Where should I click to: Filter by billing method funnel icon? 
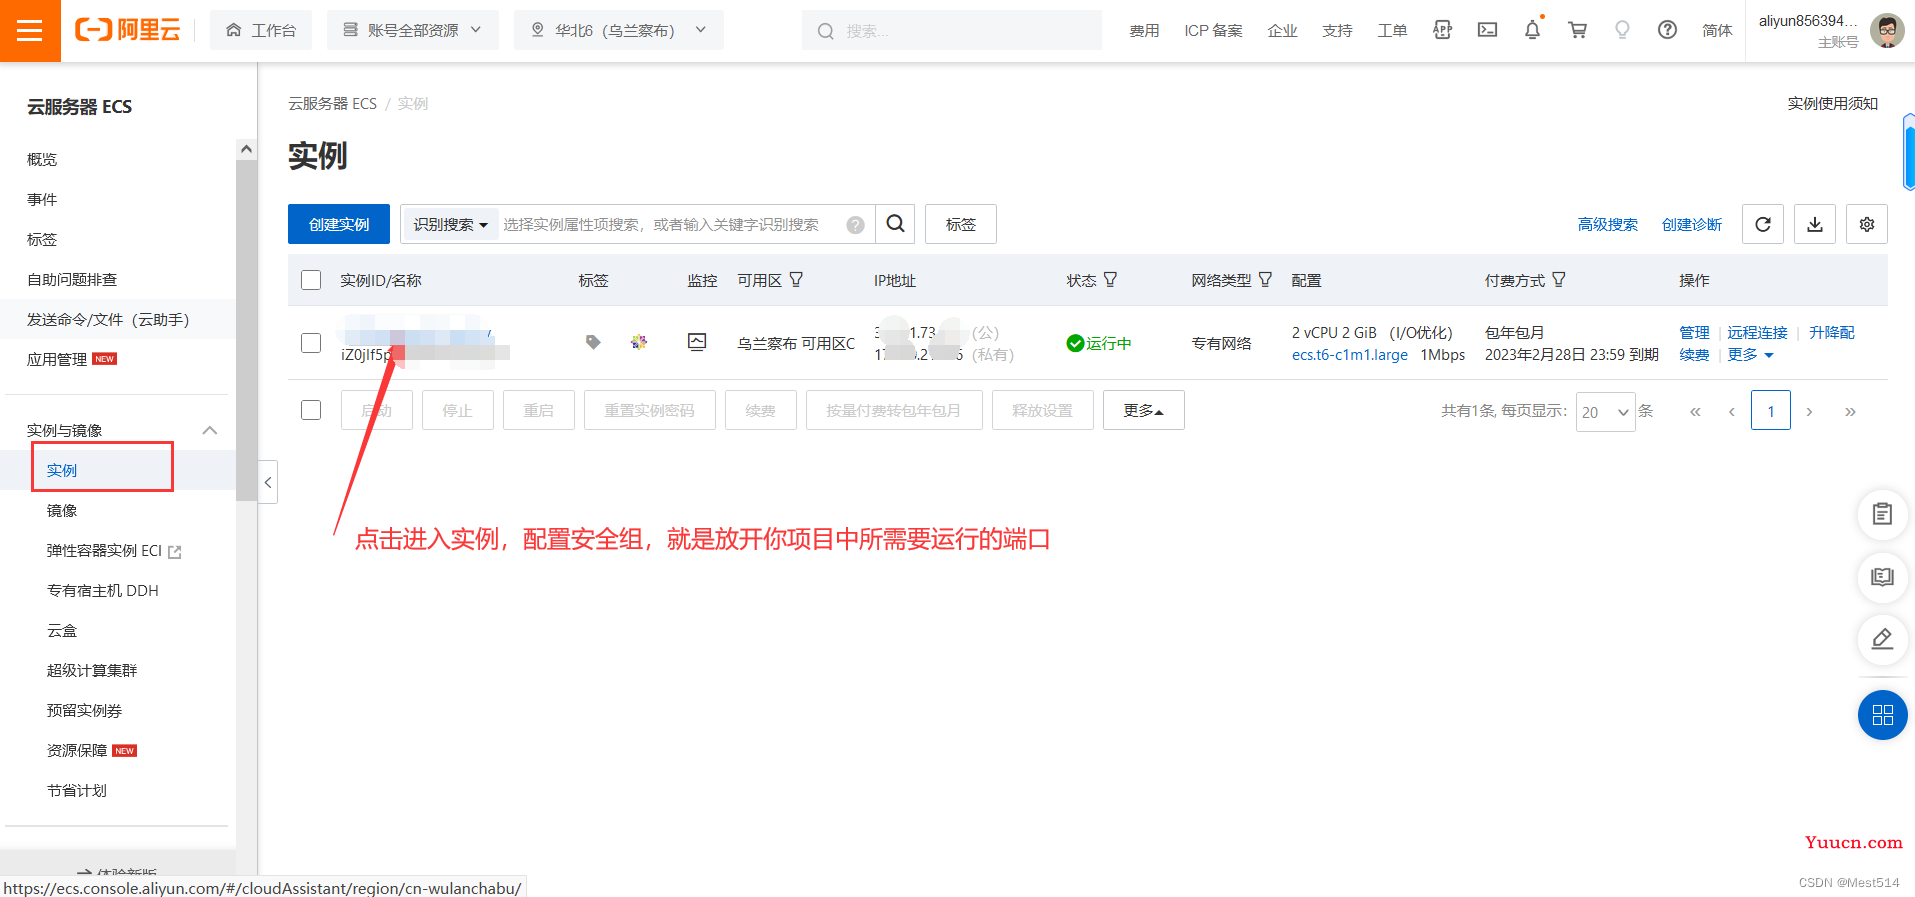click(x=1559, y=280)
